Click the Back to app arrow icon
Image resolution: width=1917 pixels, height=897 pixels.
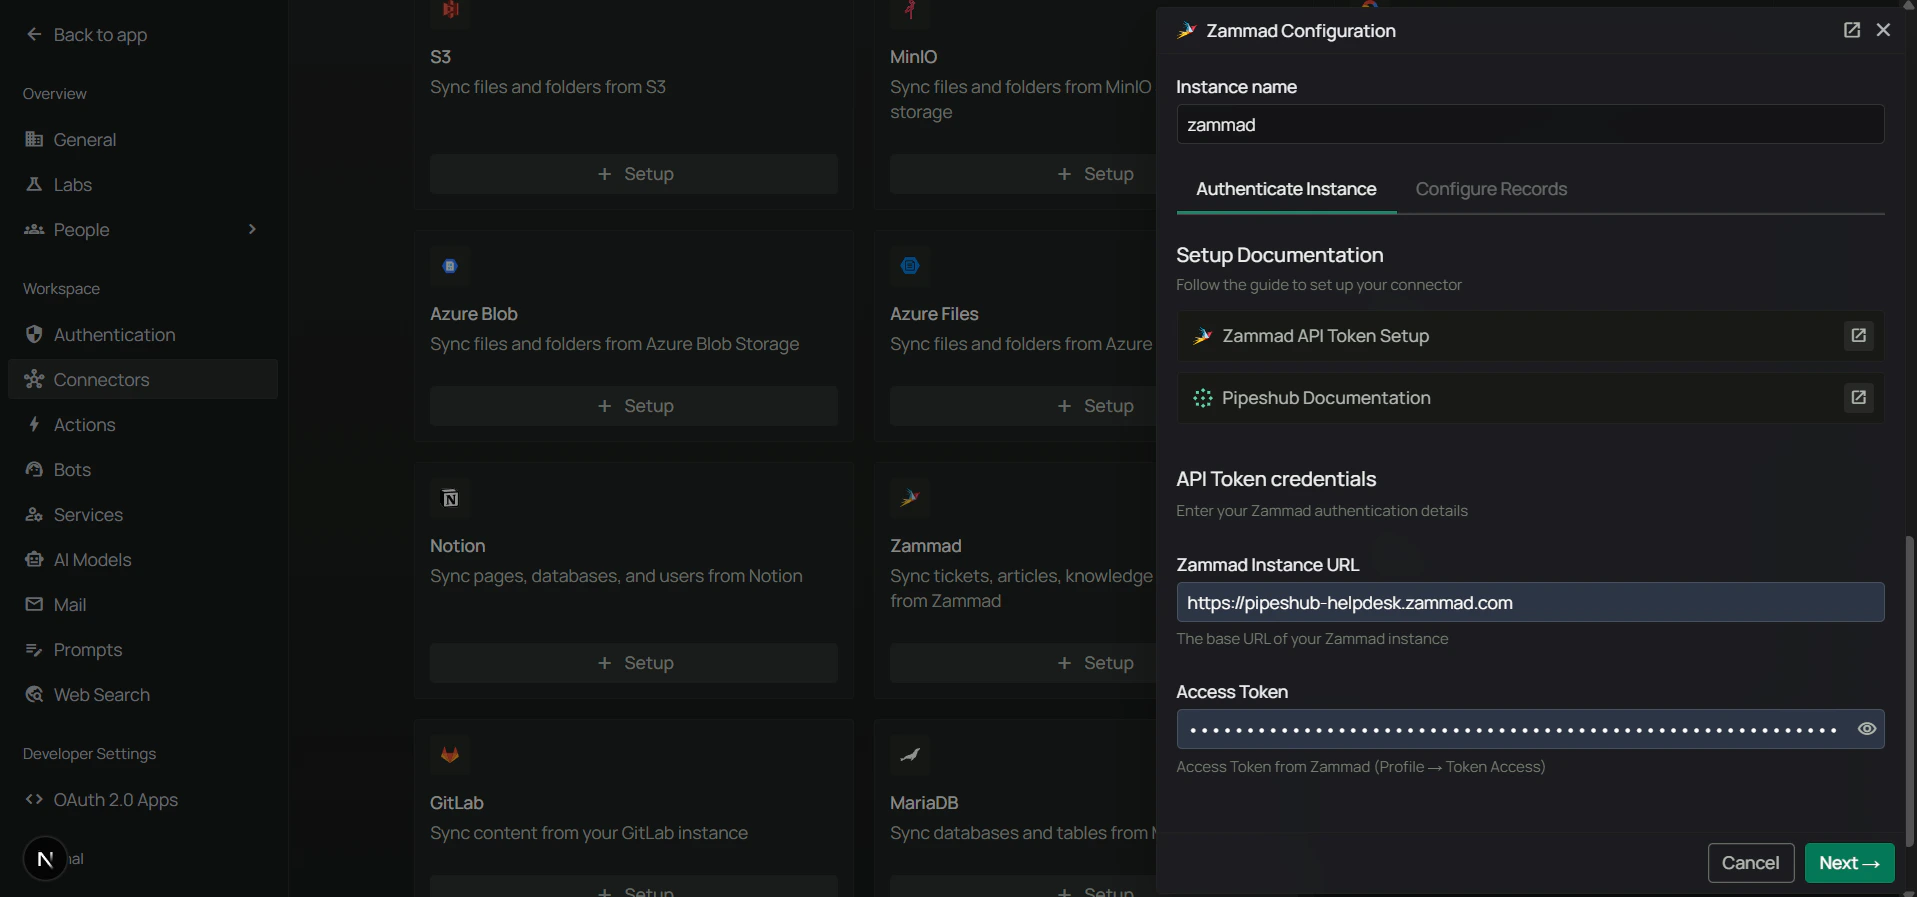pyautogui.click(x=34, y=34)
